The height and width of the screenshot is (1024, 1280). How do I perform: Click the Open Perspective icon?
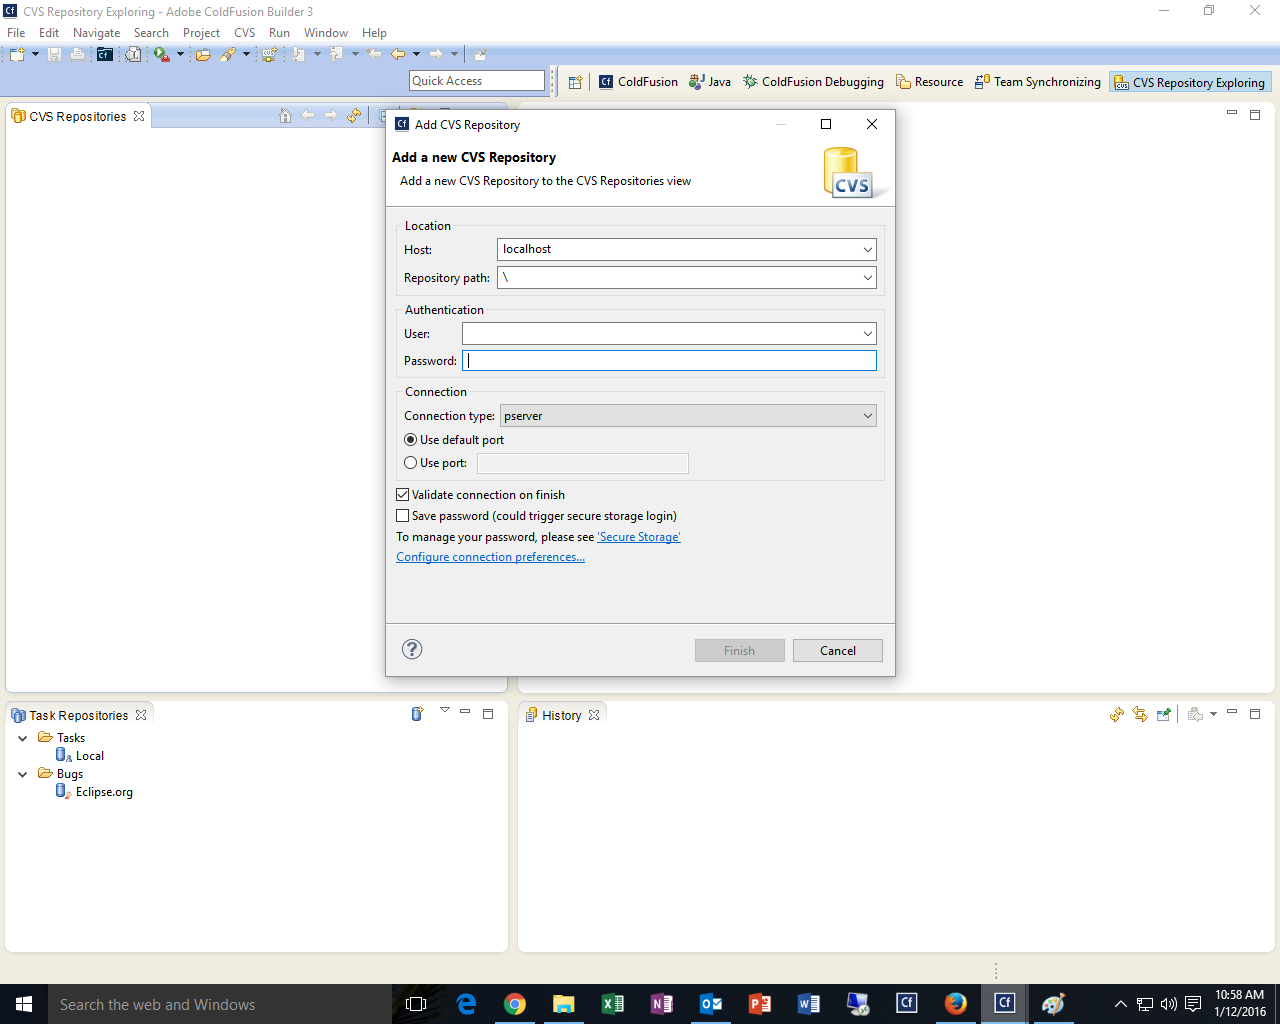[x=575, y=82]
